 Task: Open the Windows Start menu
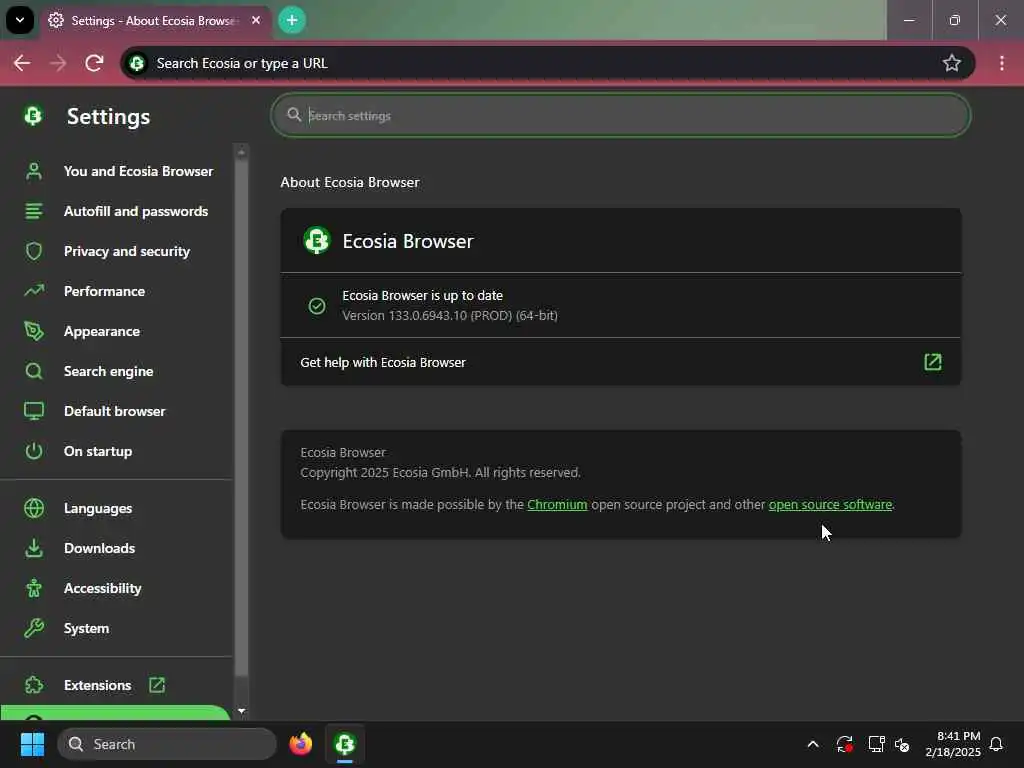[32, 744]
